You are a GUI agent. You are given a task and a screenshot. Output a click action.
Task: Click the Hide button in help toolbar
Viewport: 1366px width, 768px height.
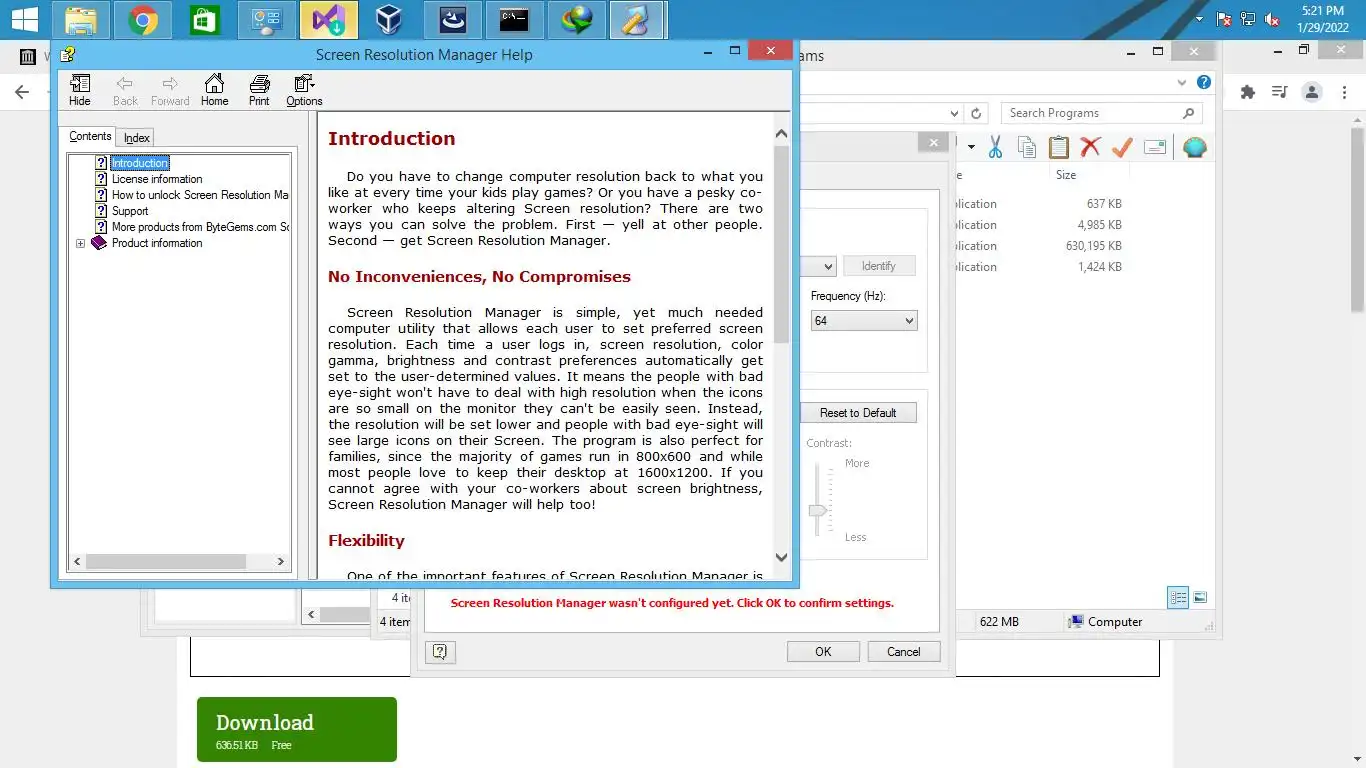click(x=80, y=90)
